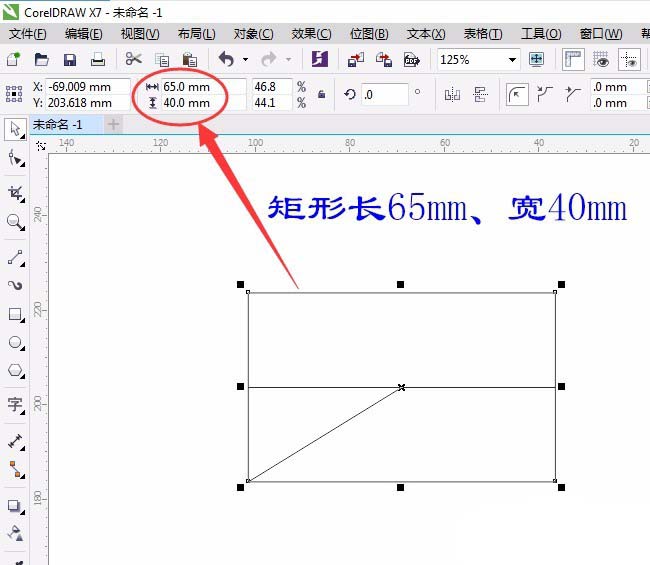Viewport: 650px width, 565px height.
Task: Select round corner style
Action: [x=517, y=95]
